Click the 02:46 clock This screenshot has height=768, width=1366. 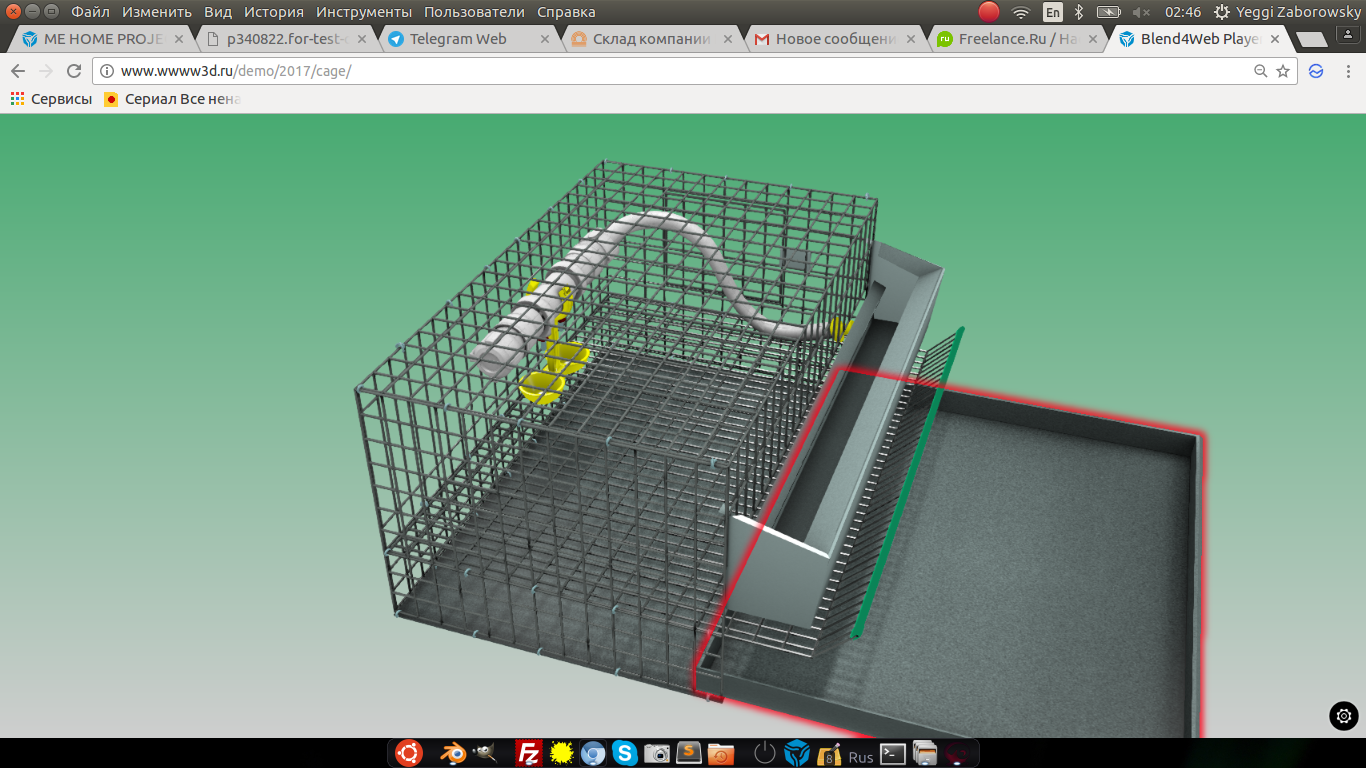coord(1183,12)
